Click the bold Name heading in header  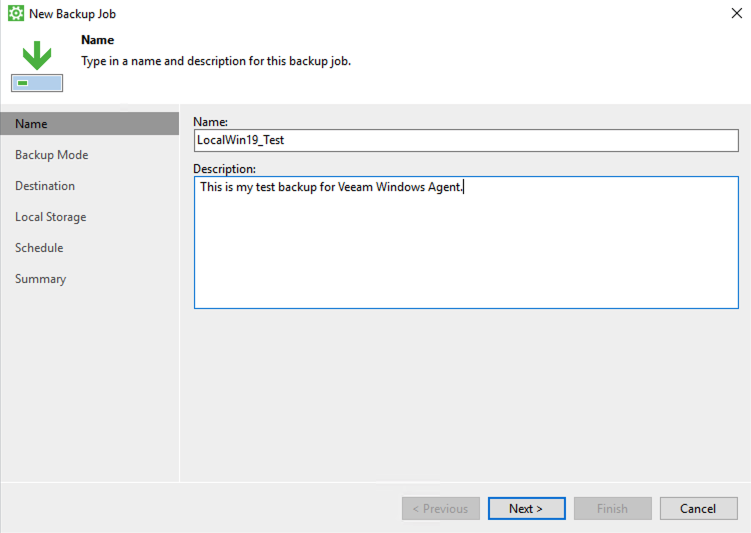tap(97, 40)
